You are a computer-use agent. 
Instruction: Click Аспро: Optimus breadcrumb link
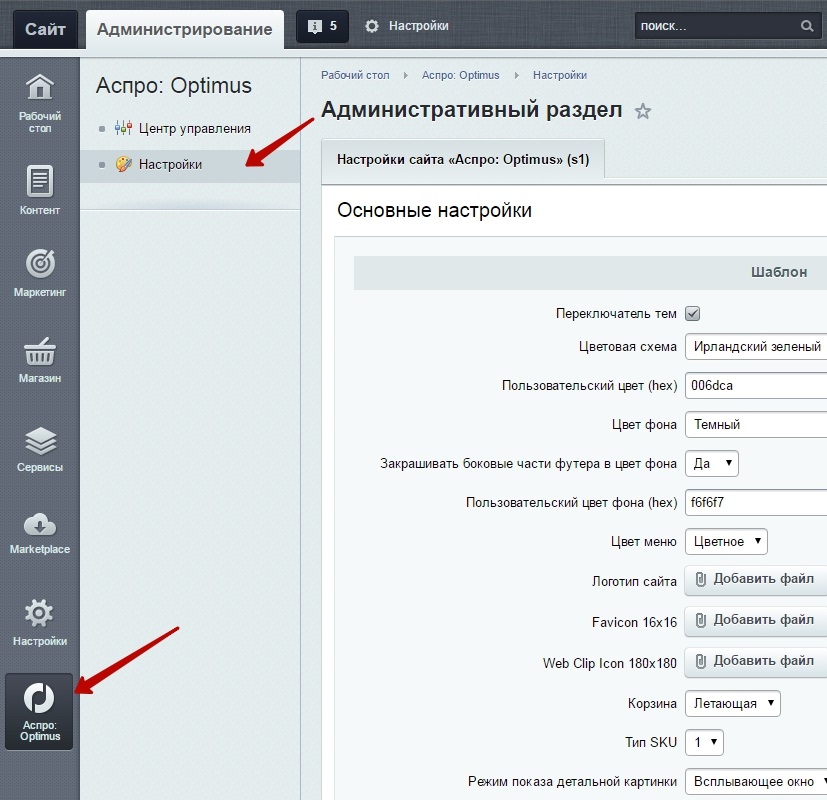(460, 75)
